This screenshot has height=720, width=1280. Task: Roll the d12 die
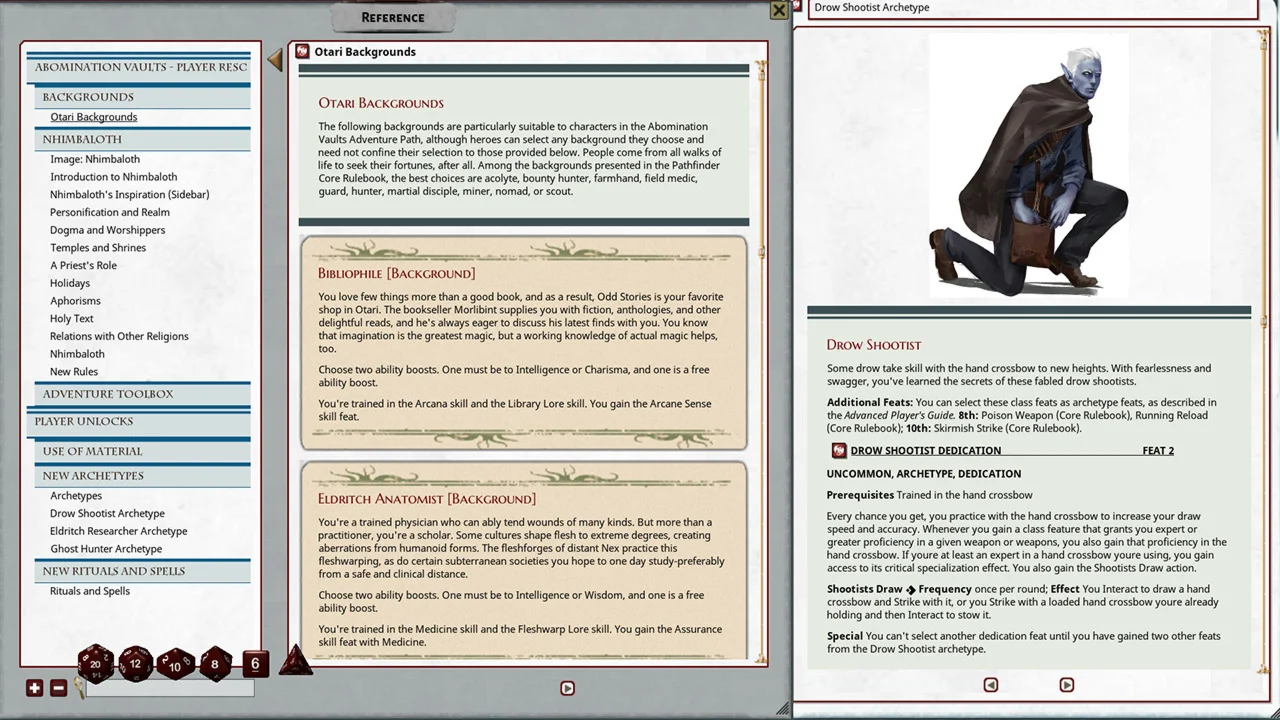135,663
